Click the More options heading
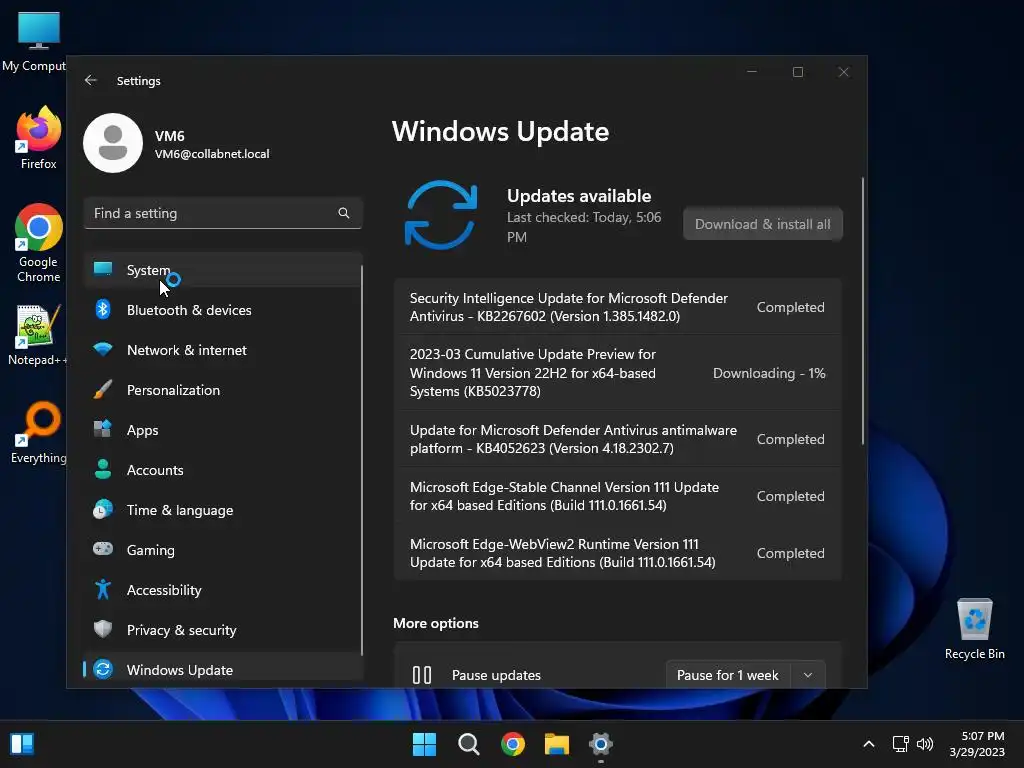 [x=436, y=623]
